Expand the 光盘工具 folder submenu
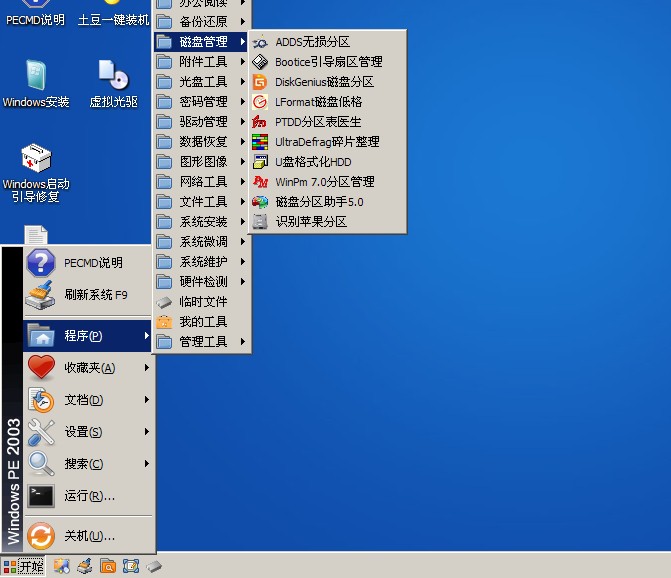This screenshot has height=578, width=671. (202, 82)
